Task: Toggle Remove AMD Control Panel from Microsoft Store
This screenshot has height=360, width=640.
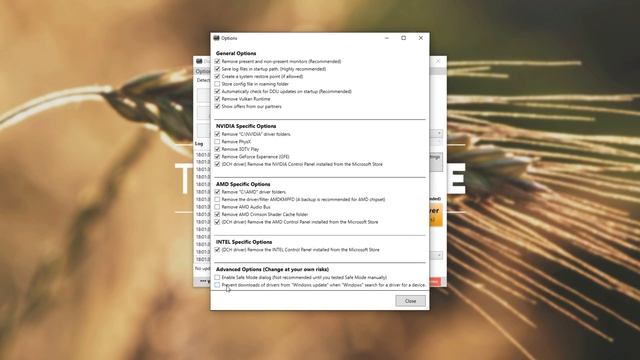Action: pyautogui.click(x=217, y=222)
